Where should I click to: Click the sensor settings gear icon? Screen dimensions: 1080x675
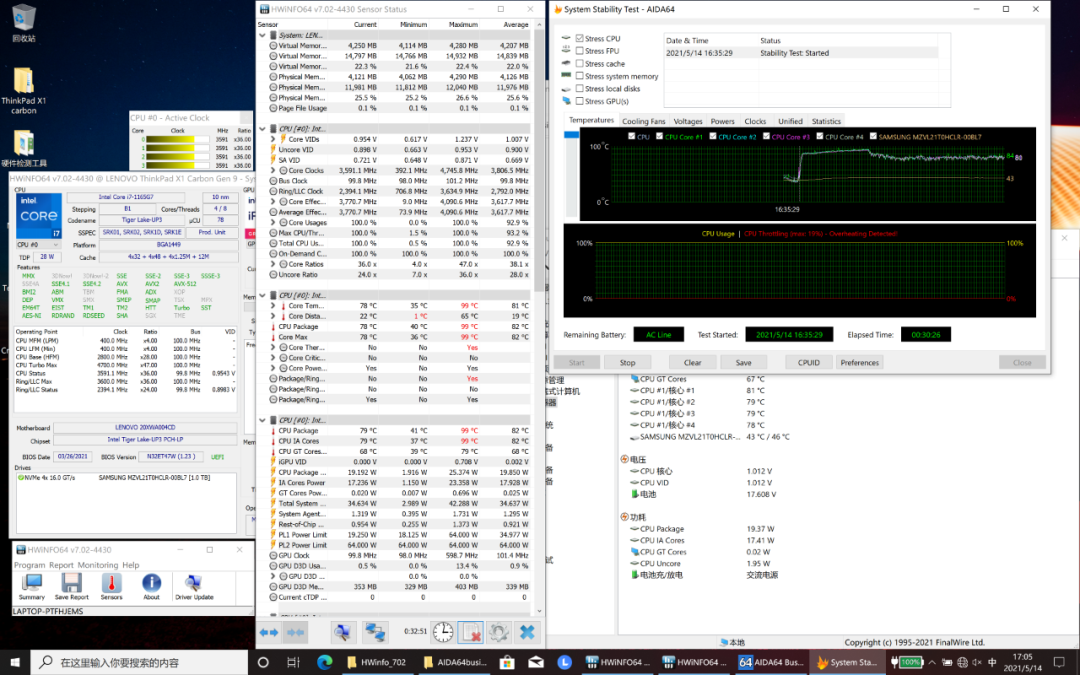pos(498,632)
